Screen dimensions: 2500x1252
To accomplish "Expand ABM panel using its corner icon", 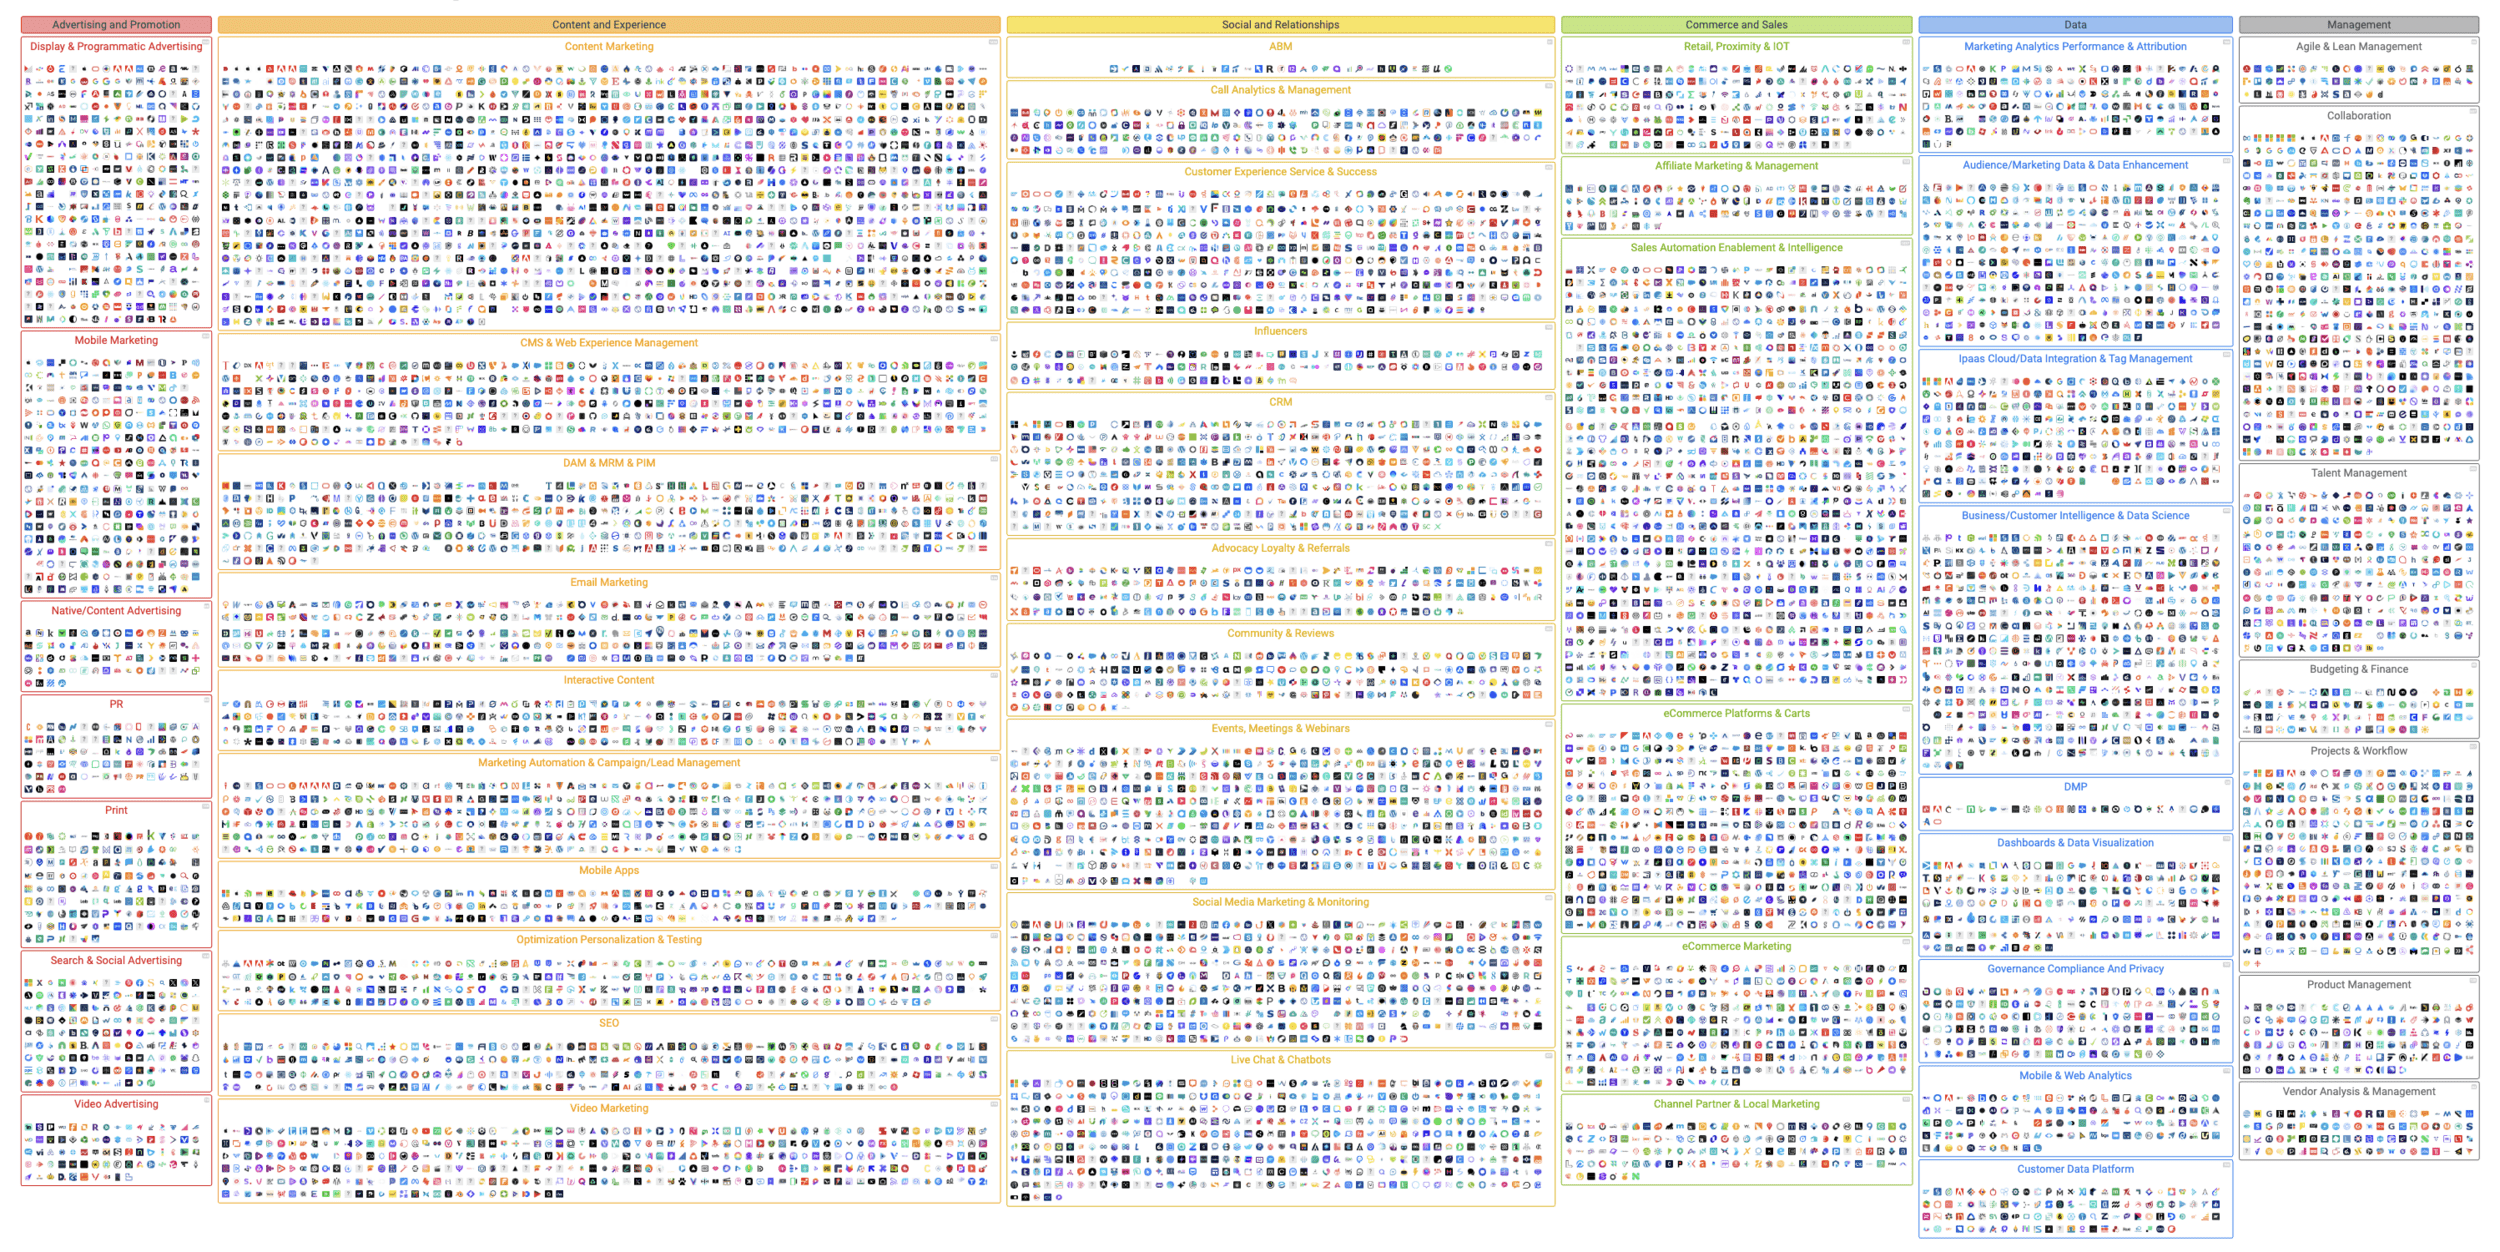I will (1549, 42).
